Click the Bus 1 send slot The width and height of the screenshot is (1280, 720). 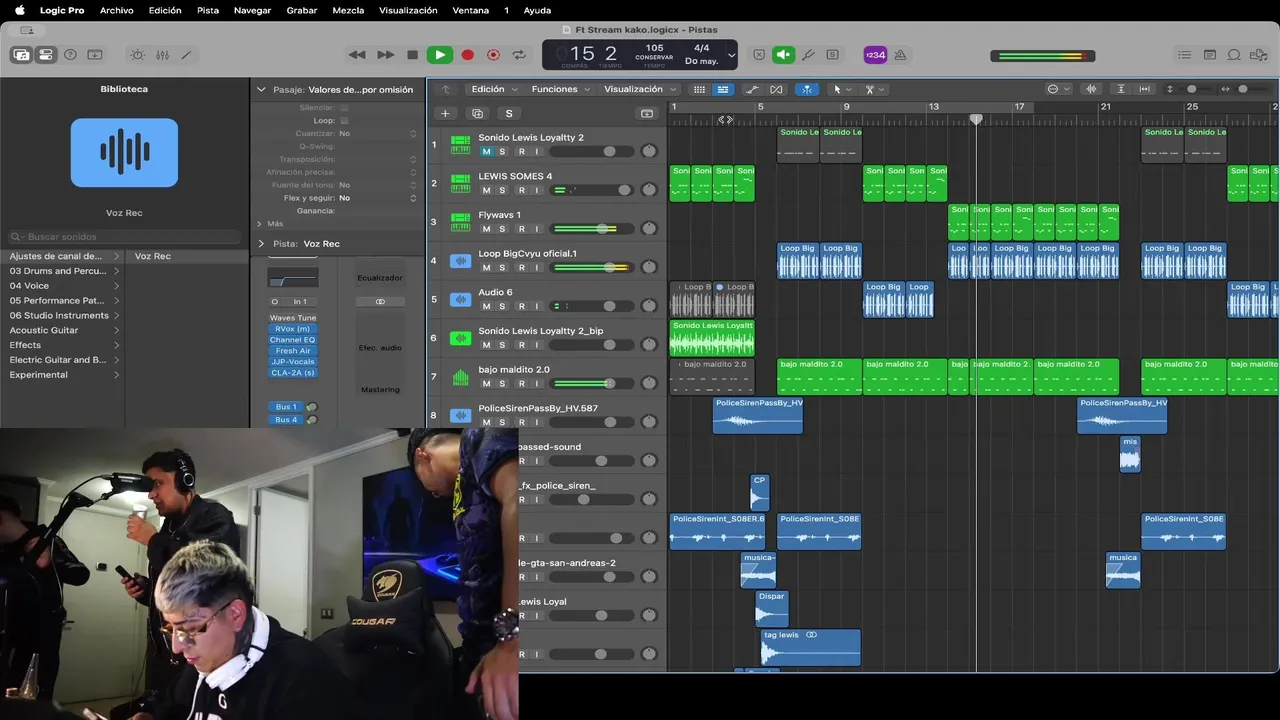pos(286,407)
